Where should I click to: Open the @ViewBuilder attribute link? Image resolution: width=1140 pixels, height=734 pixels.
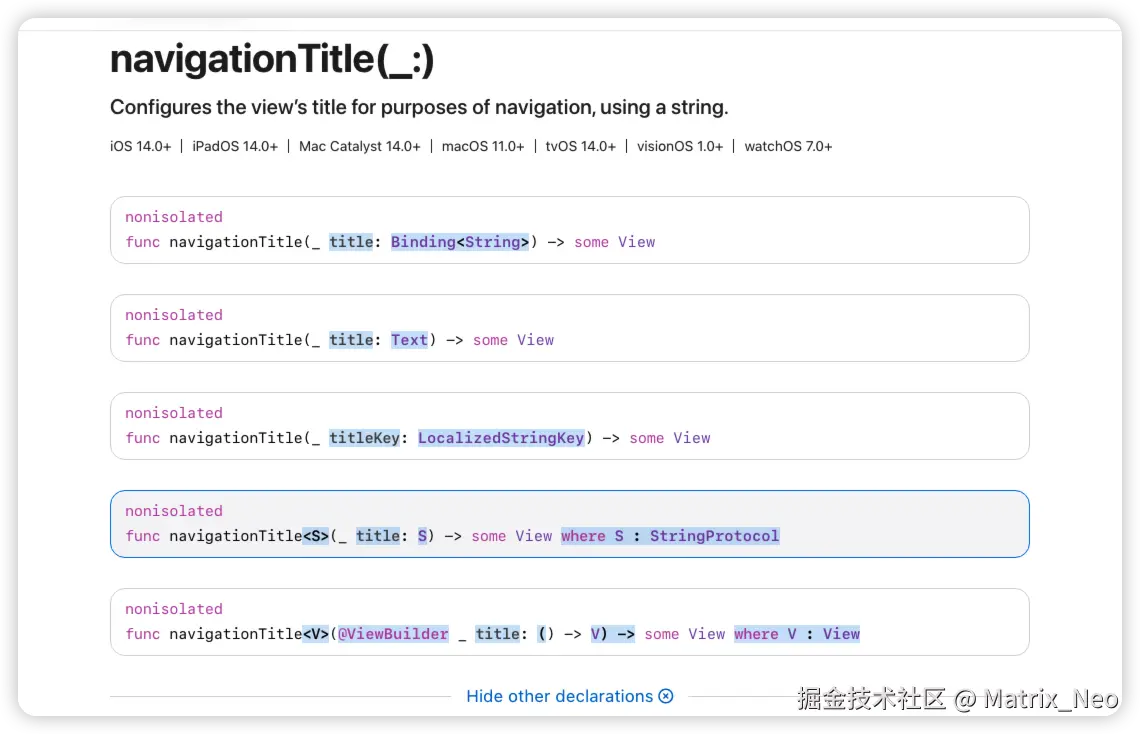393,634
